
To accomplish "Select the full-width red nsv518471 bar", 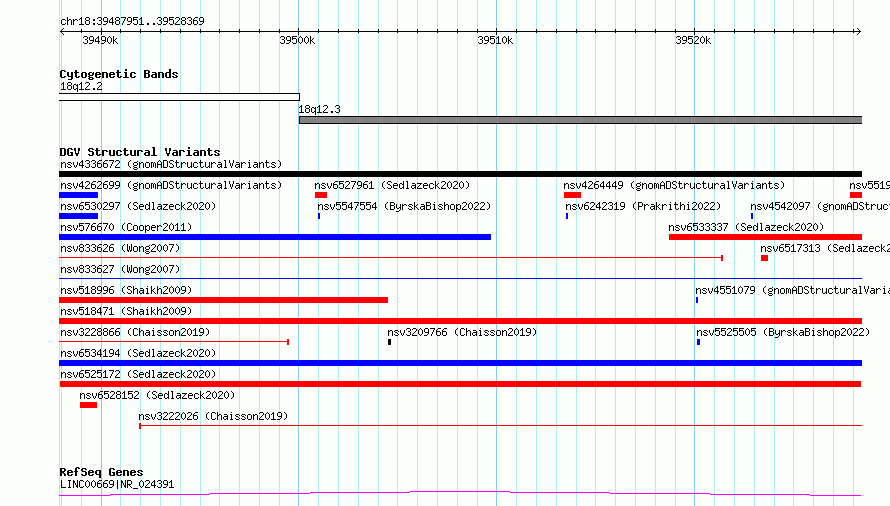I will [460, 321].
